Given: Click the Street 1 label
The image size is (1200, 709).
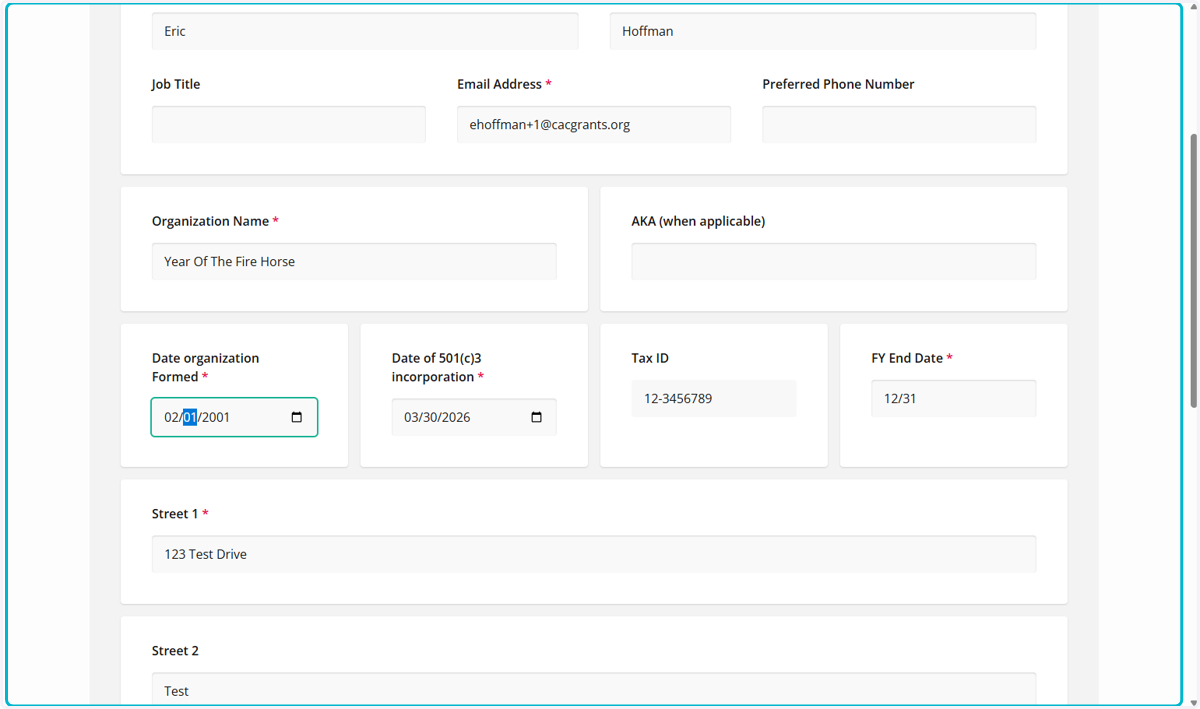Looking at the screenshot, I should click(x=180, y=514).
